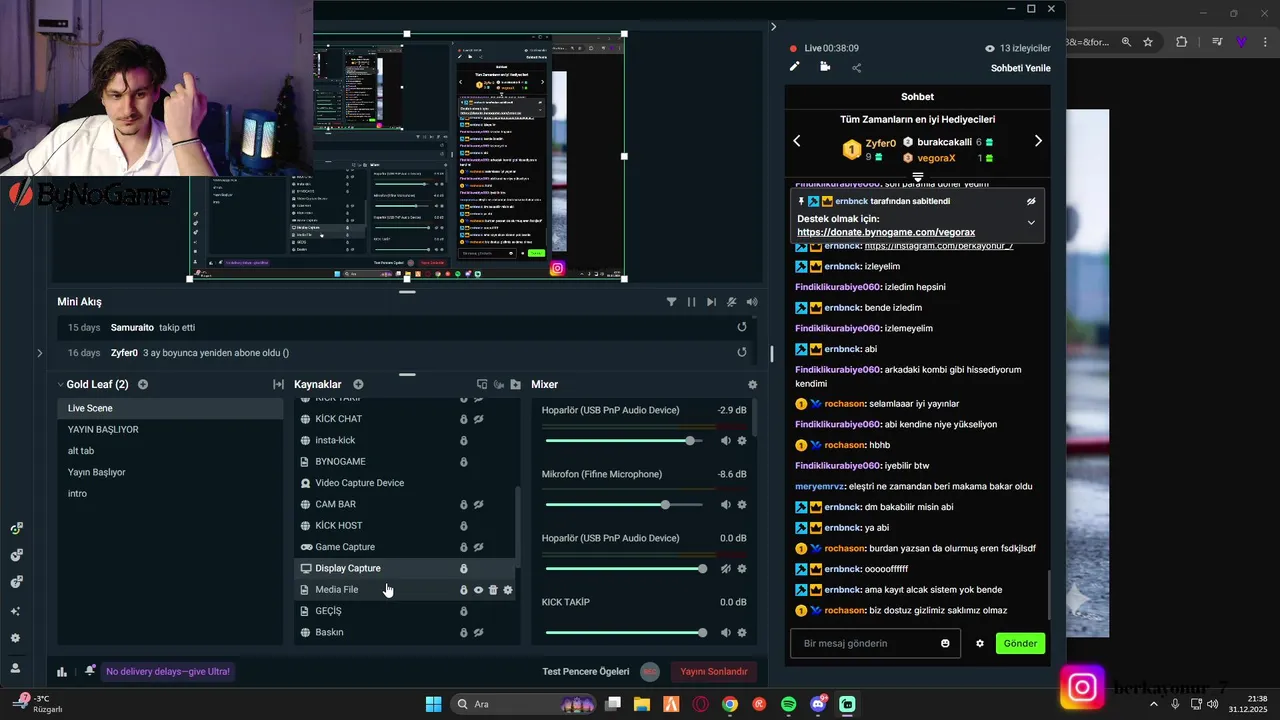
Task: Show the hidden CAM BAR source
Action: [478, 504]
